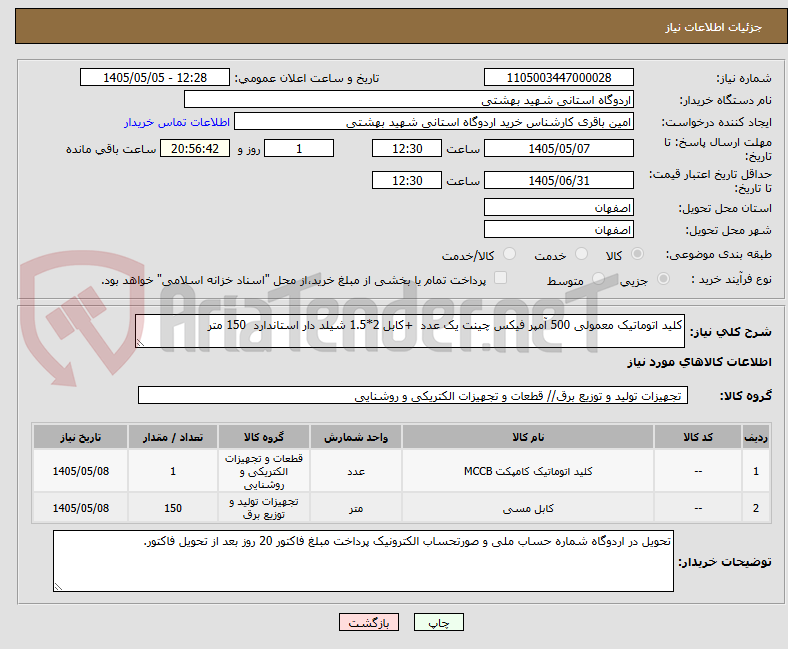Click the row number 2 cell

click(756, 508)
